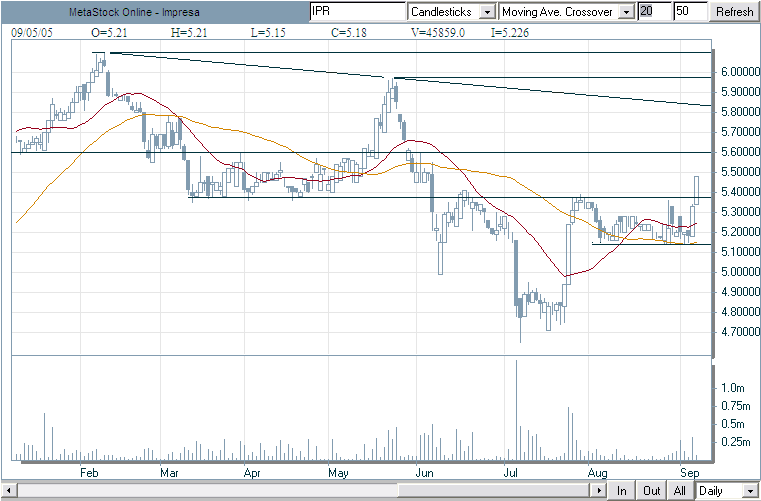The width and height of the screenshot is (761, 501).
Task: Click the Out zoom button
Action: click(651, 490)
